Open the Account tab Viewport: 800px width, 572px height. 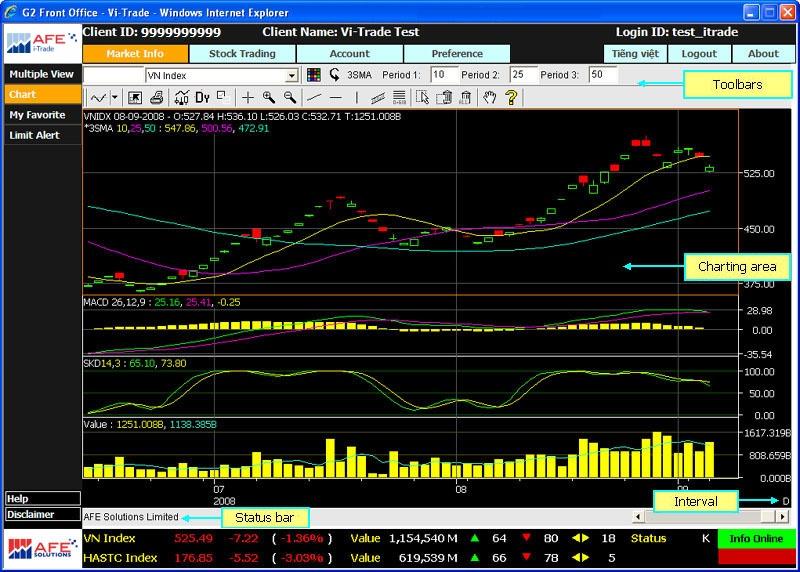[x=349, y=54]
